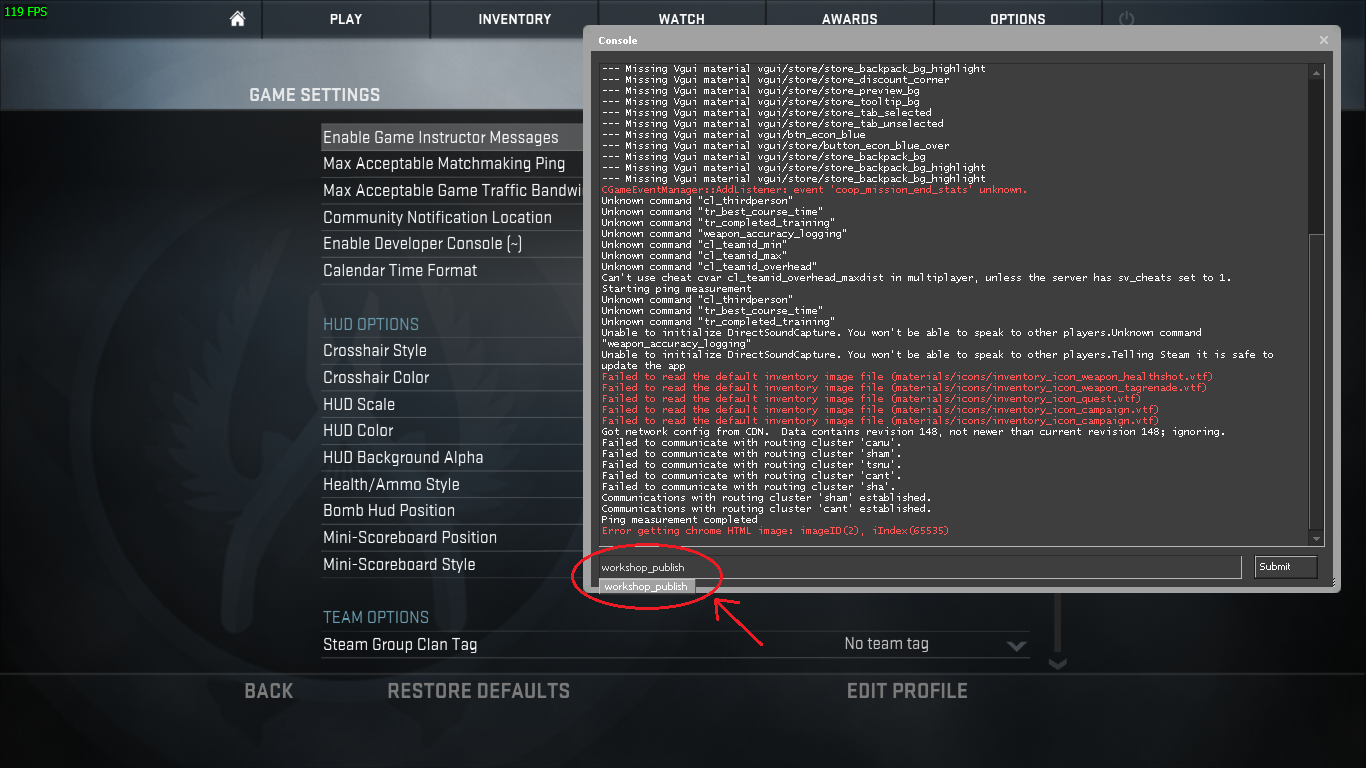
Task: Go to the Home screen icon
Action: (237, 19)
